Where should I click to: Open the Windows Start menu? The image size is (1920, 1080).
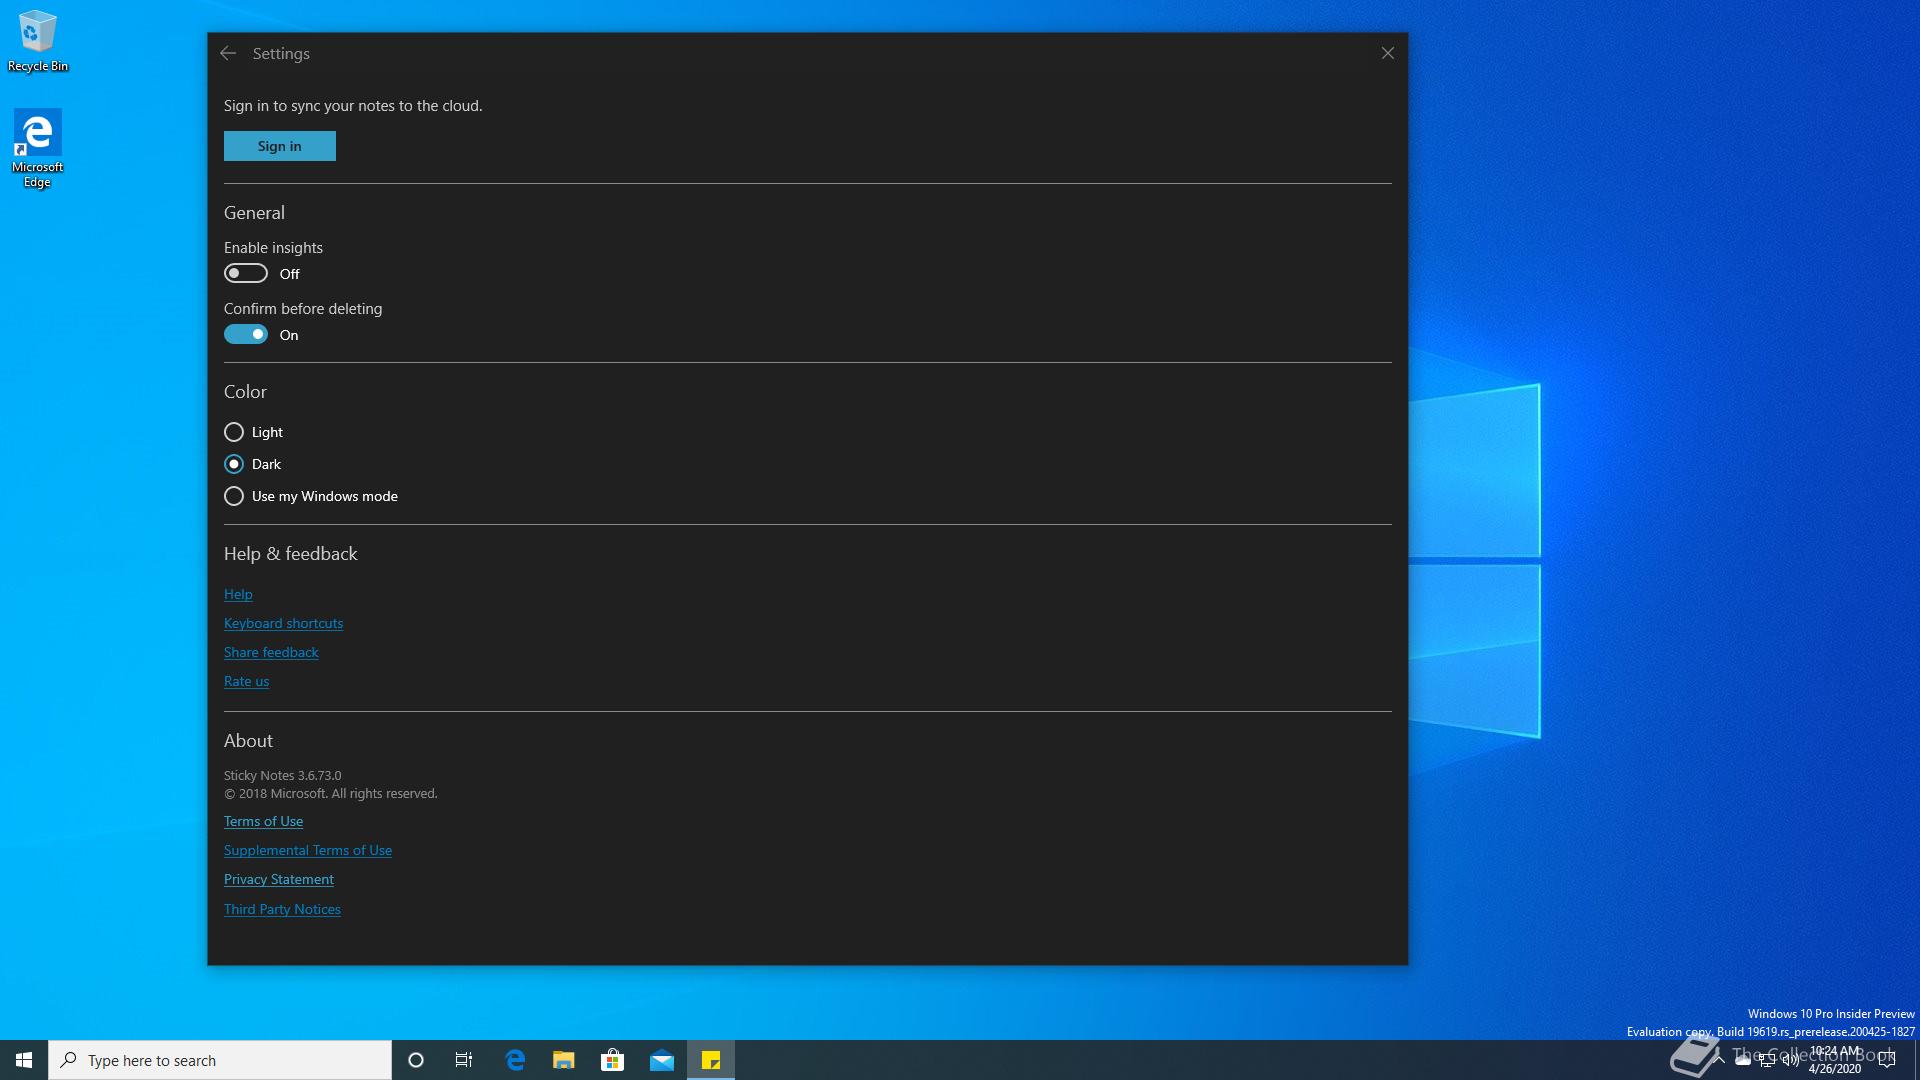click(24, 1060)
